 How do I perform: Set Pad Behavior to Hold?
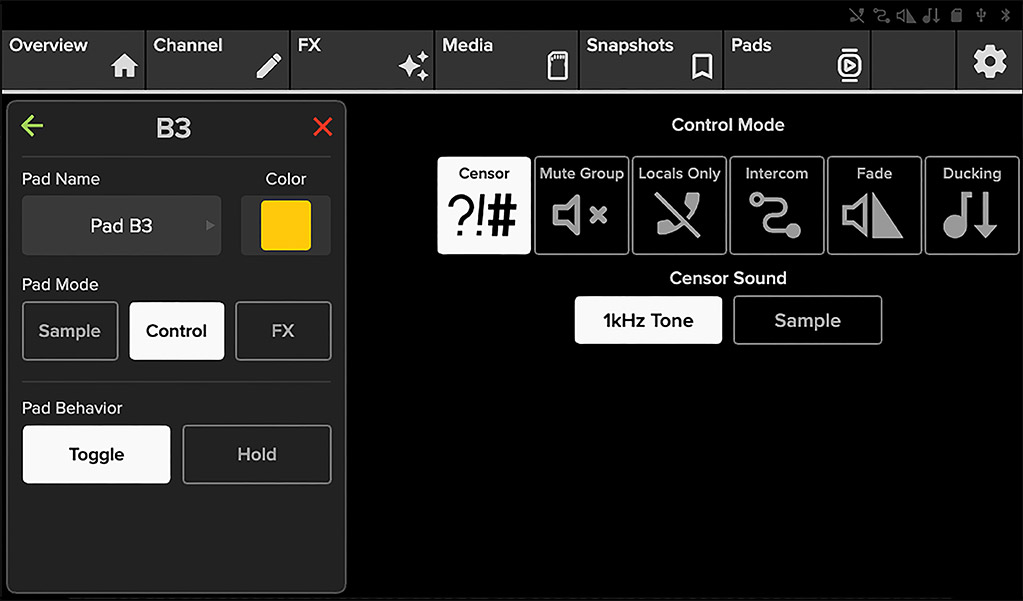click(x=257, y=454)
